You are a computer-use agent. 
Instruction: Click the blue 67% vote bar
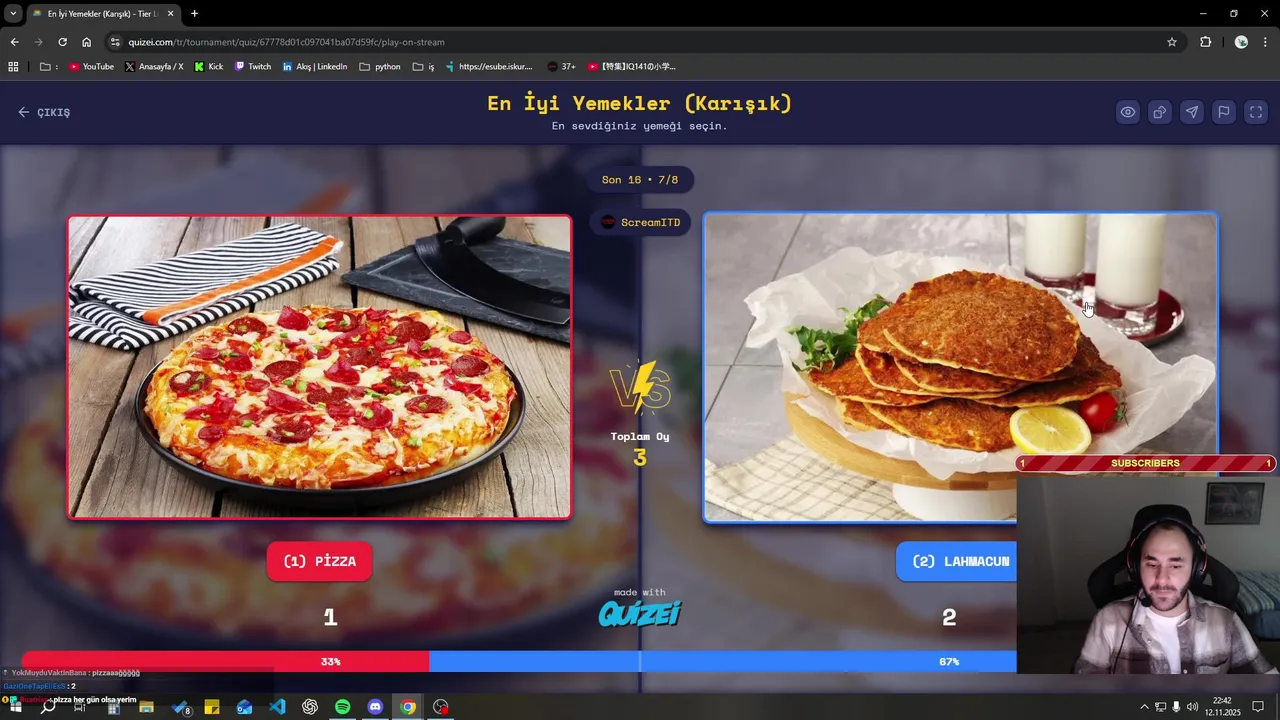click(723, 661)
